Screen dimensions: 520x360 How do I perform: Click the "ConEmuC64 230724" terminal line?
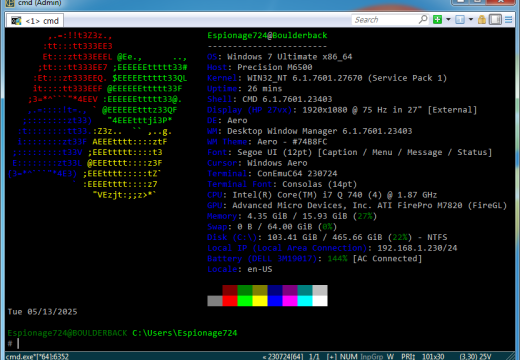pyautogui.click(x=297, y=174)
